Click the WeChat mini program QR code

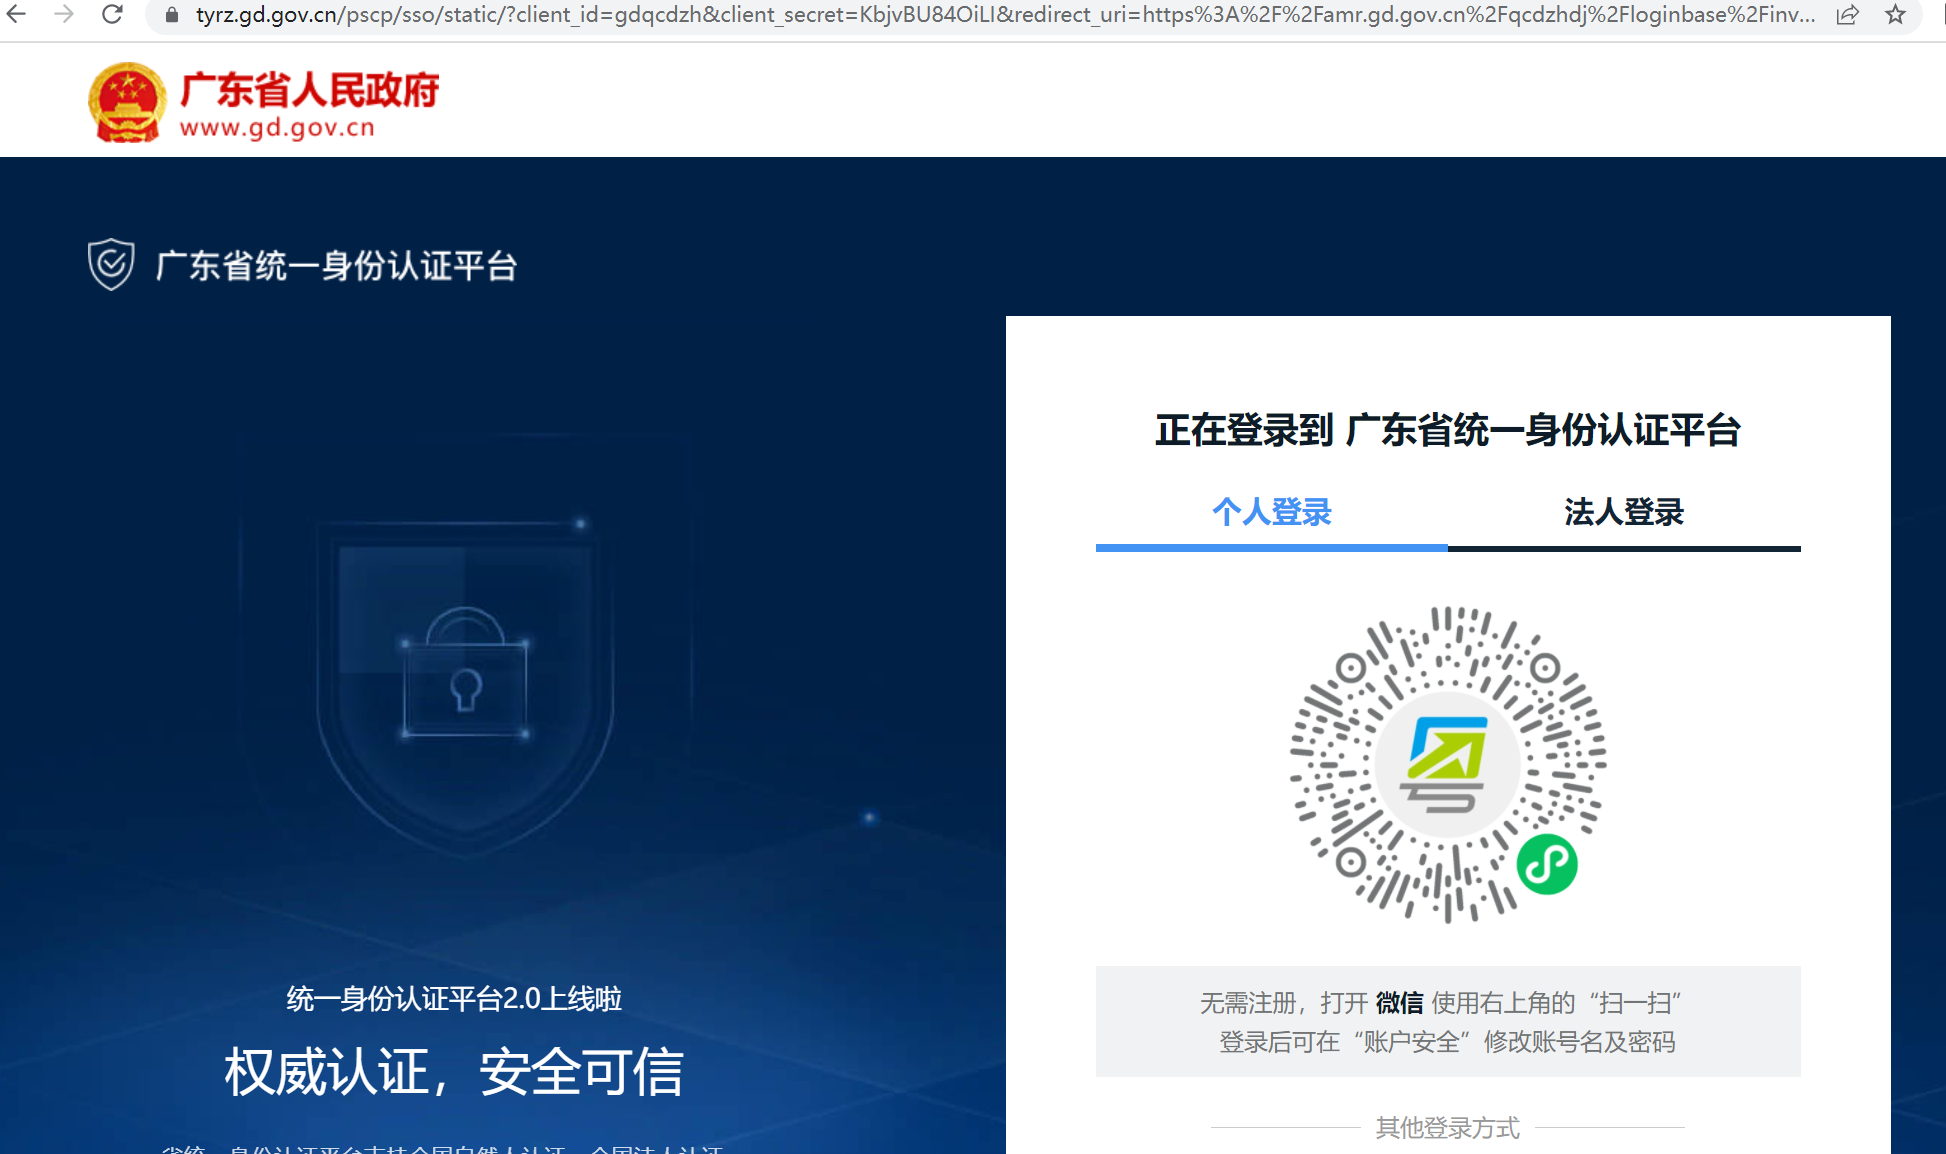1448,764
